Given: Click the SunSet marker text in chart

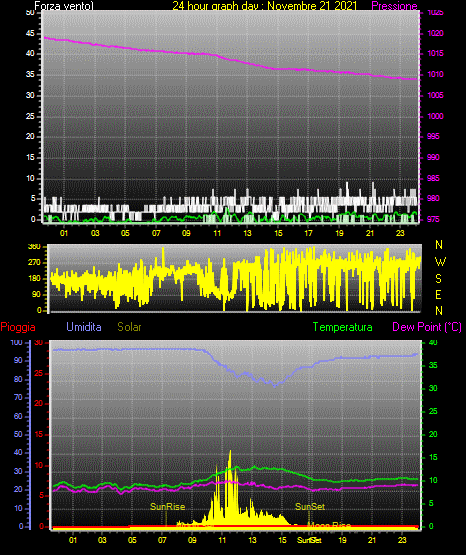Looking at the screenshot, I should (310, 507).
